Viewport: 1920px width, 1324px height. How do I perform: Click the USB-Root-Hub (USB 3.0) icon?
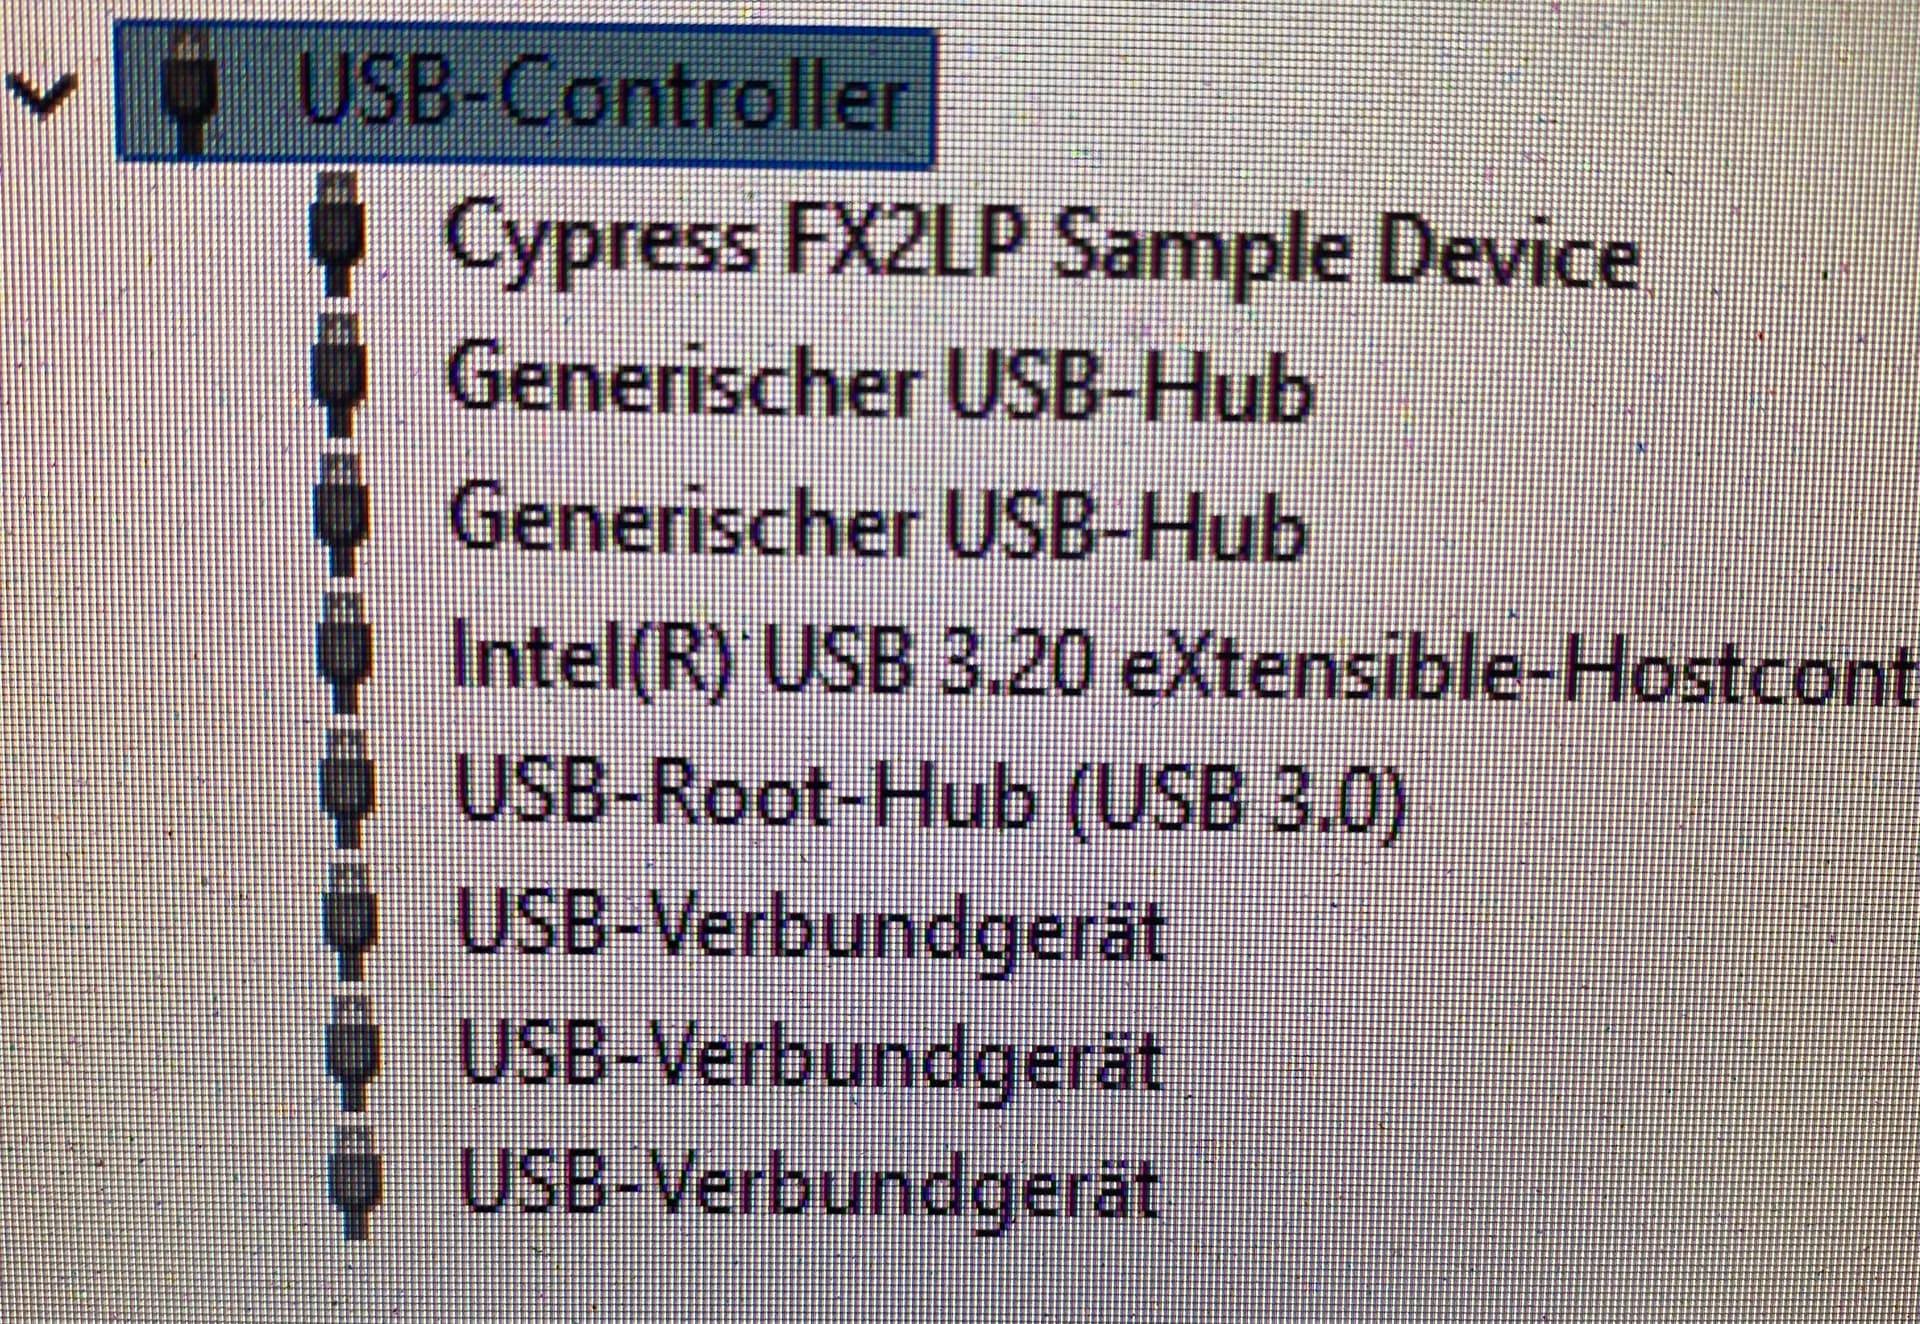(x=349, y=789)
